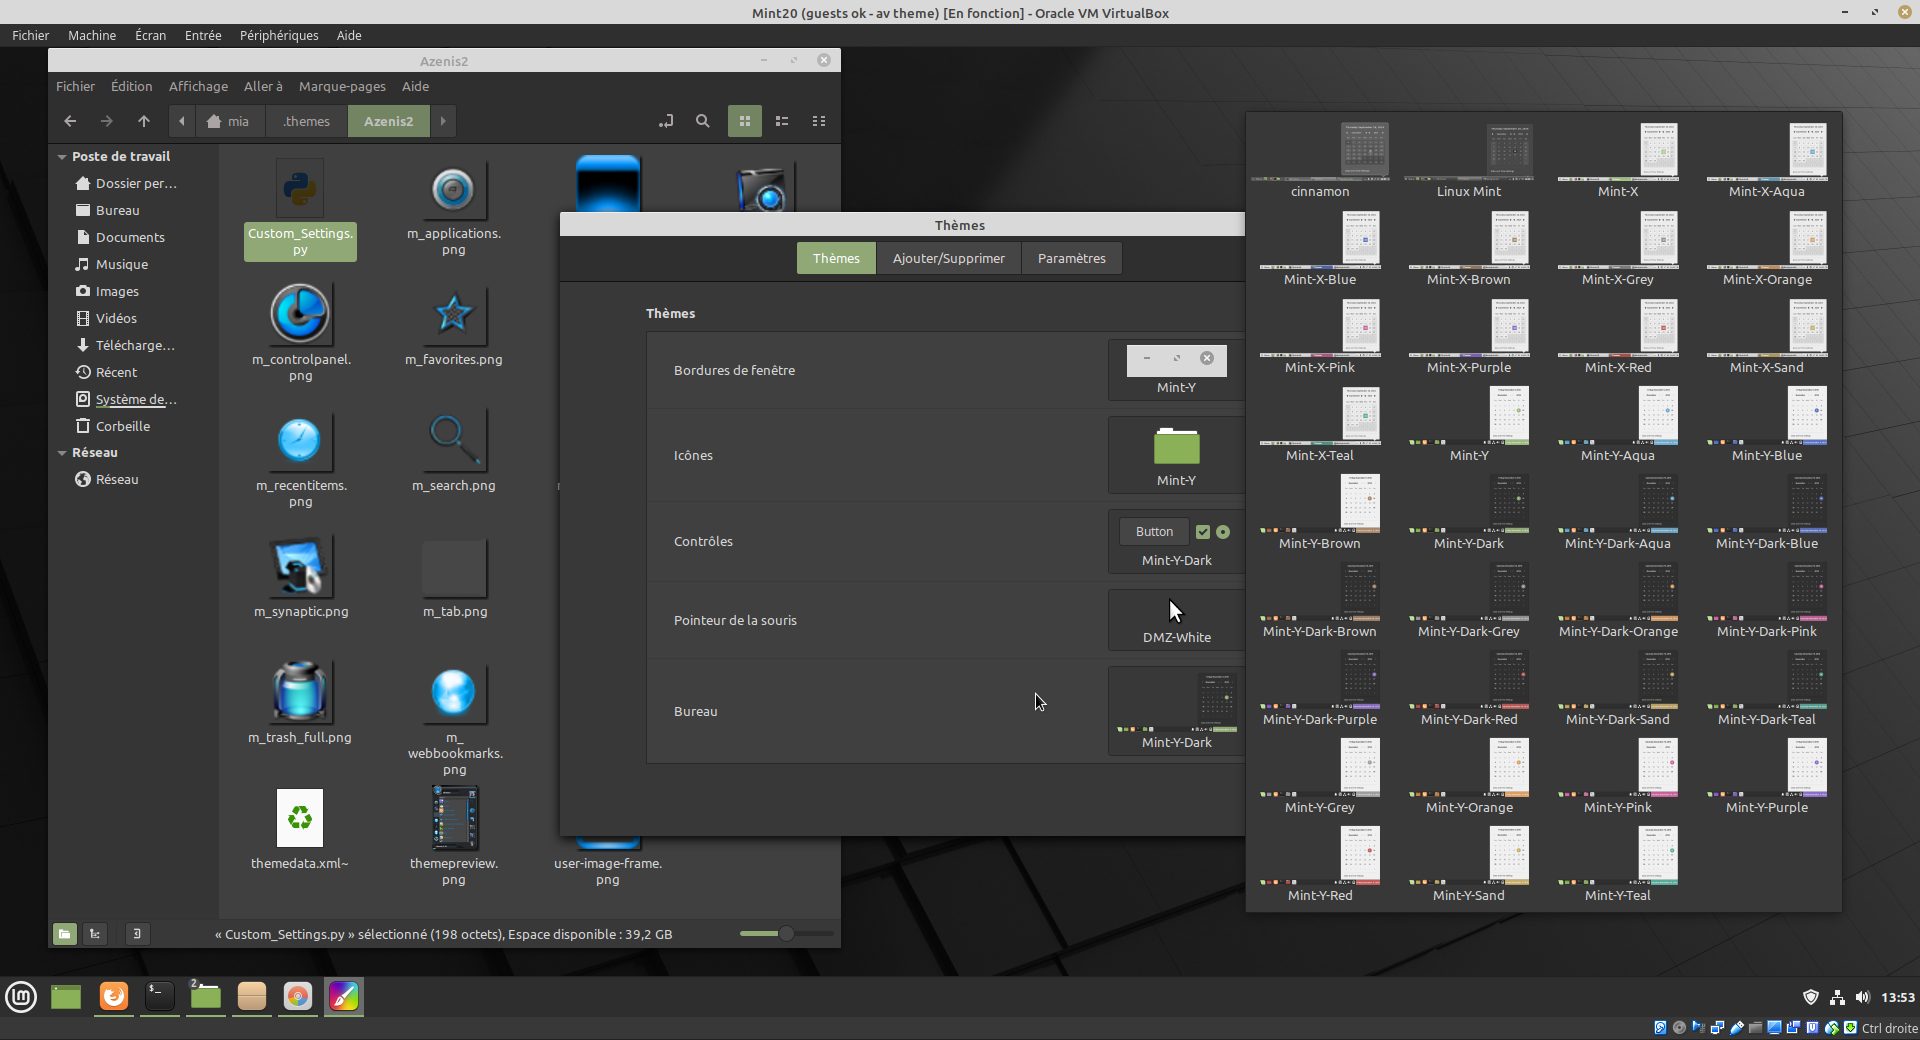Click the path bar left scroll arrow
Image resolution: width=1920 pixels, height=1040 pixels.
[x=181, y=121]
